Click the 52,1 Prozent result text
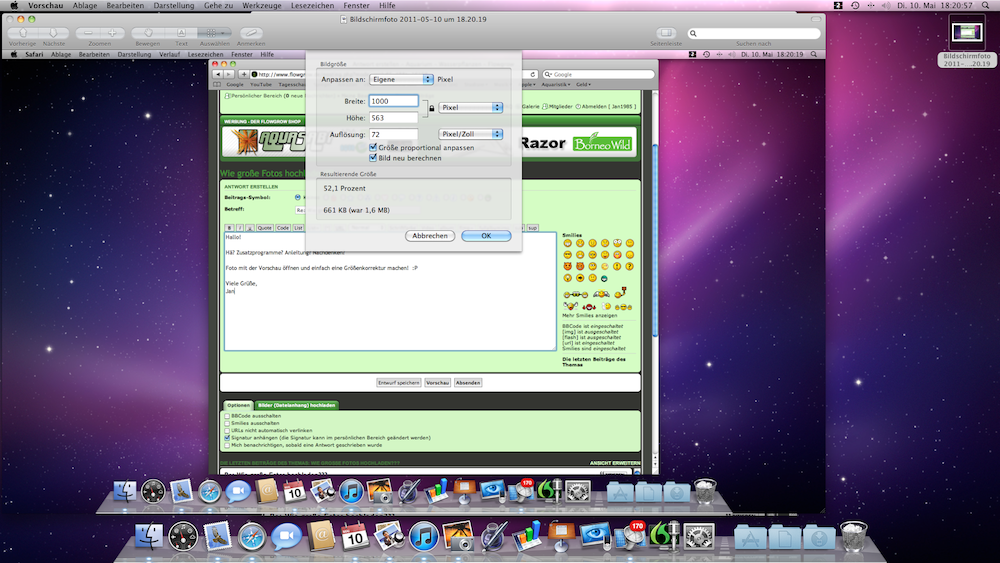This screenshot has width=1000, height=563. pyautogui.click(x=344, y=188)
